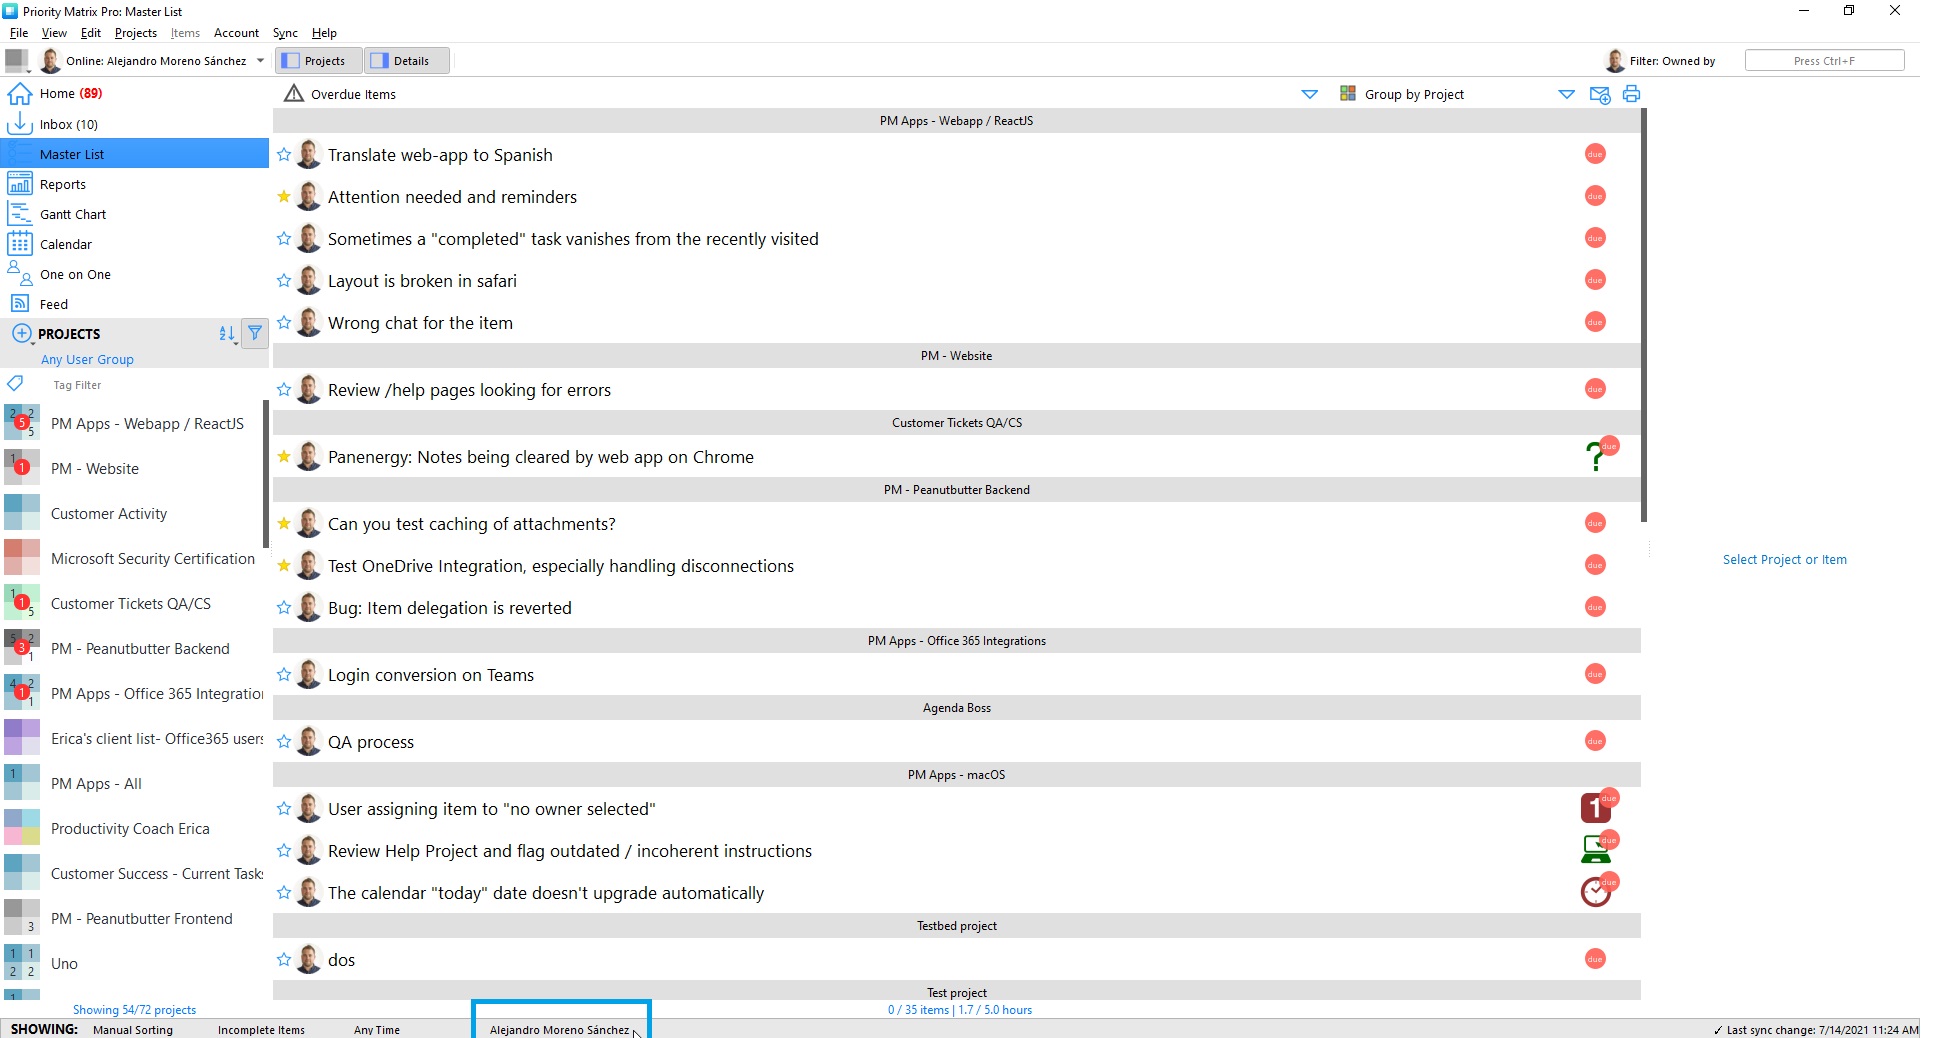Click the green question mark icon on Panenergy item
Screen dimensions: 1943x1038
1594,458
